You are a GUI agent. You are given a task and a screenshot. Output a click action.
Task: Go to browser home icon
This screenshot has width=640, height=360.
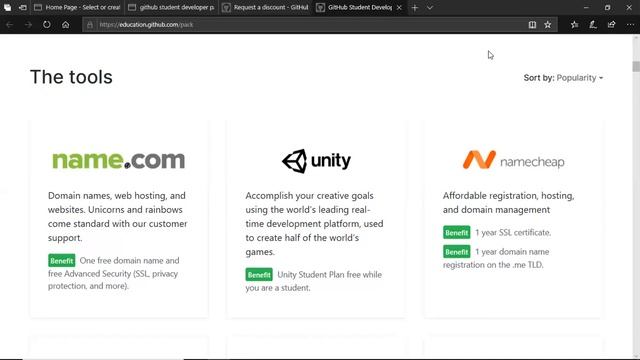pos(65,24)
